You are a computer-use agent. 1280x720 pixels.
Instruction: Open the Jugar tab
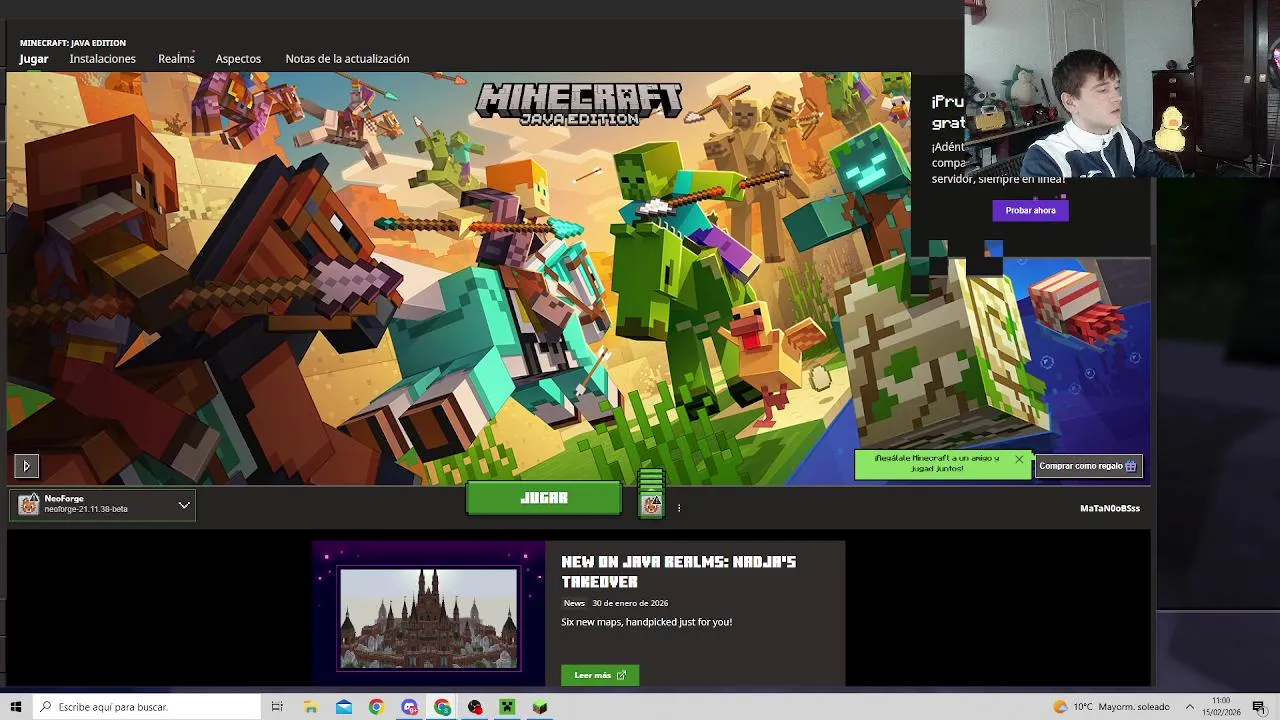pyautogui.click(x=34, y=59)
